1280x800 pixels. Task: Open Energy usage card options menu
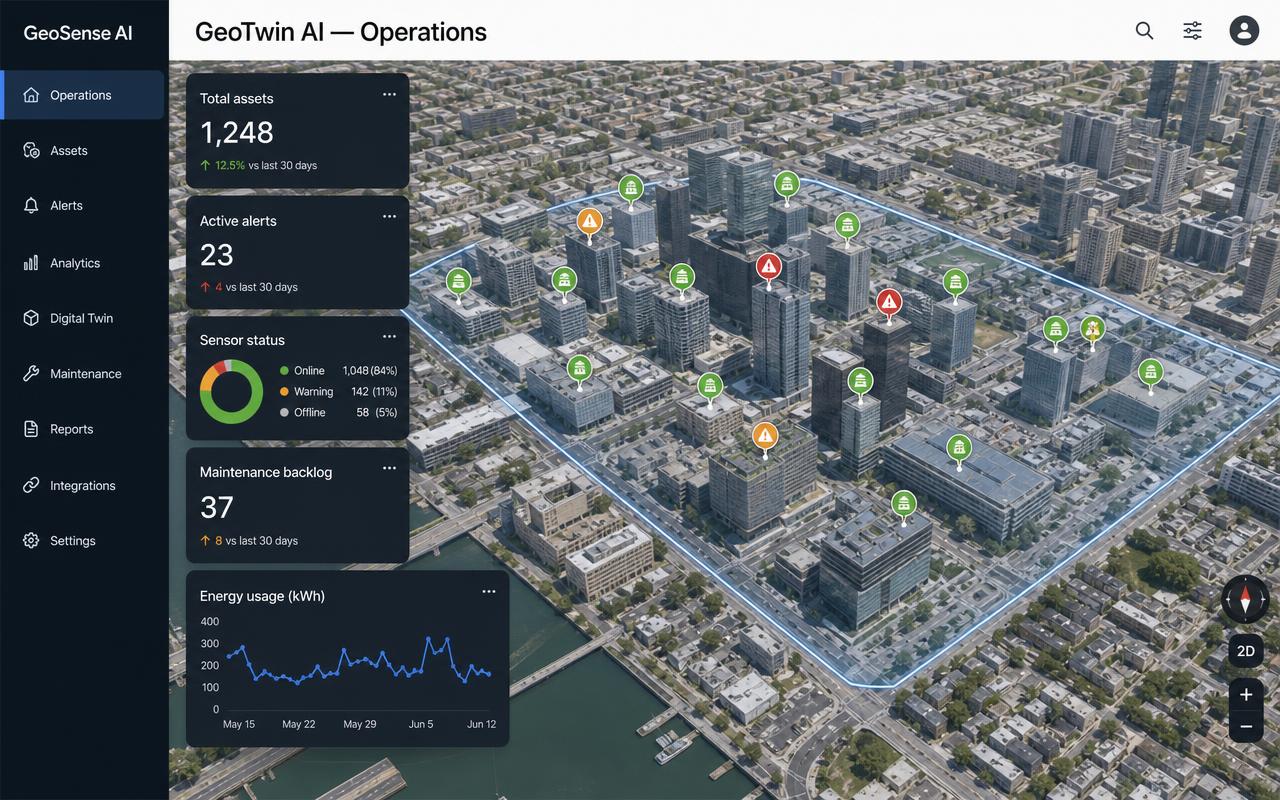point(489,591)
